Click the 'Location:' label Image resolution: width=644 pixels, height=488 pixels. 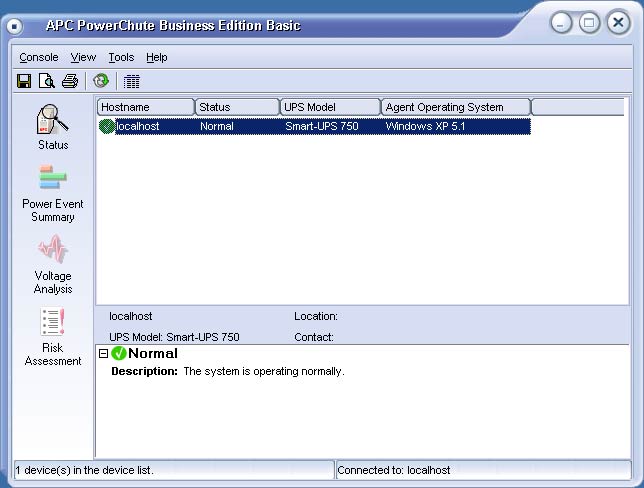tap(316, 316)
